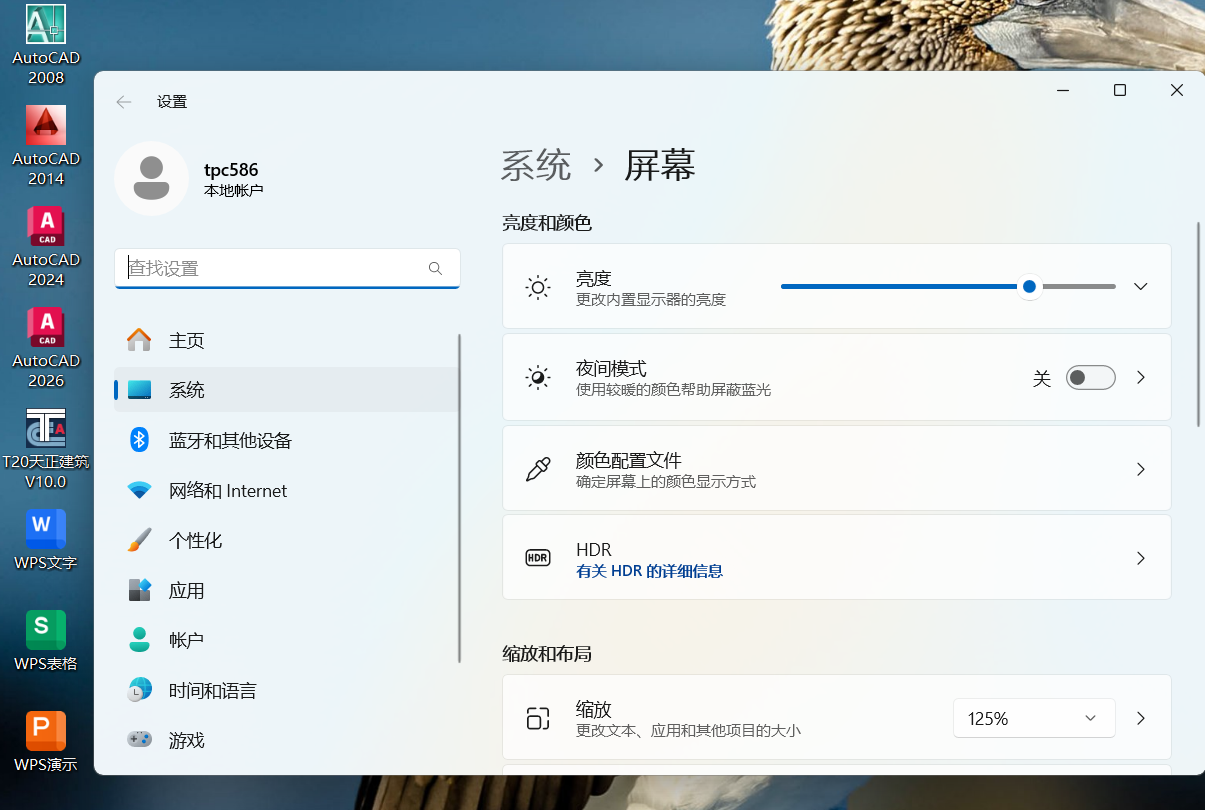The width and height of the screenshot is (1205, 810).
Task: Select 主页 in the sidebar
Action: [287, 340]
